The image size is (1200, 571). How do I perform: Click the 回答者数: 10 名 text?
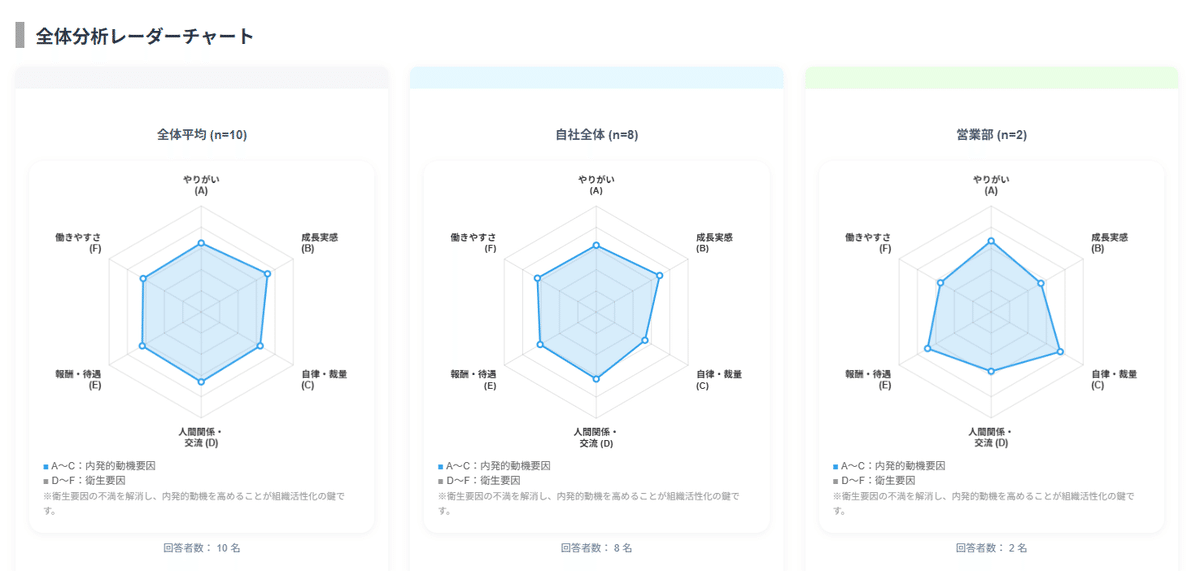click(x=201, y=548)
